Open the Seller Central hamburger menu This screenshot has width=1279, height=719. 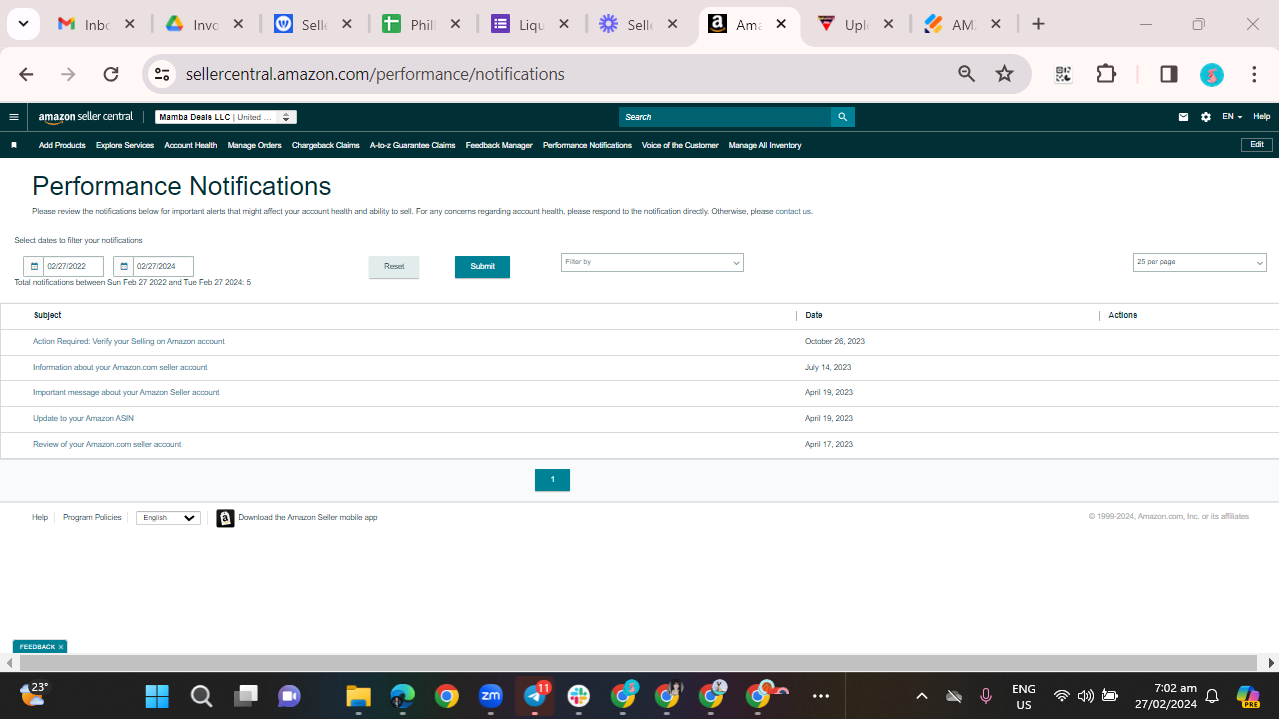tap(14, 117)
